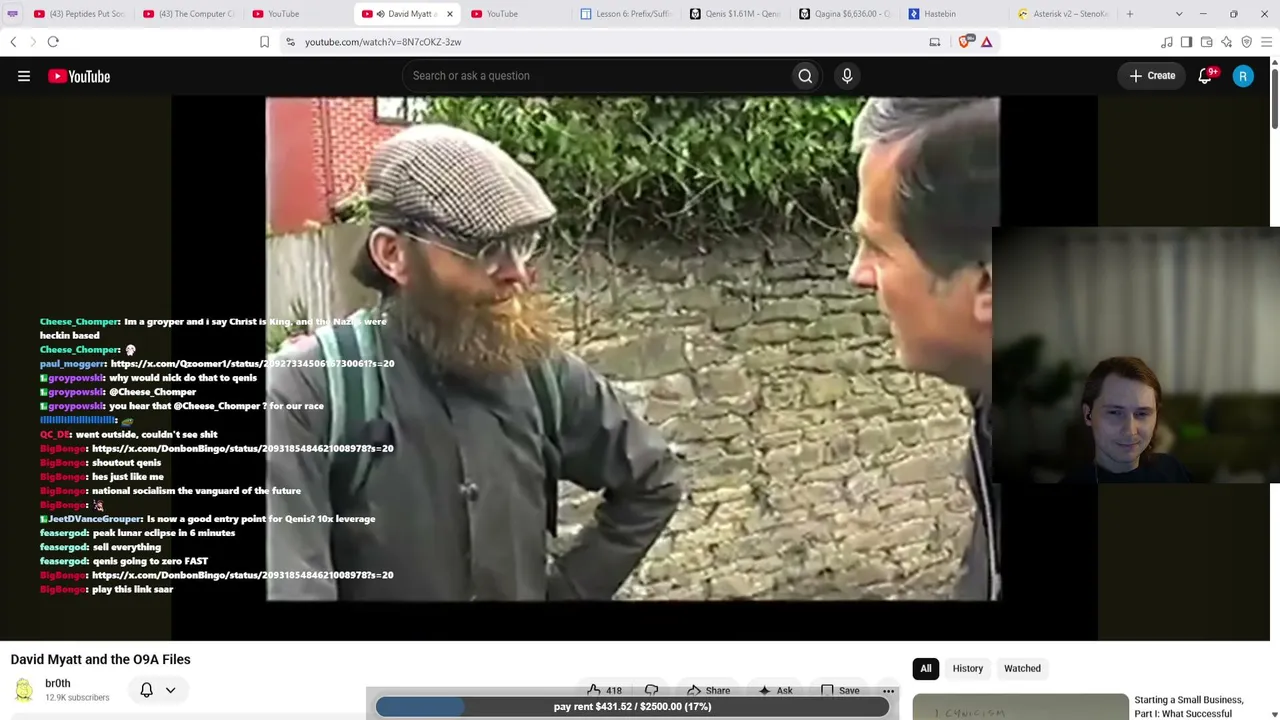Open the browser sidebar panel
Viewport: 1280px width, 720px height.
pyautogui.click(x=1186, y=42)
